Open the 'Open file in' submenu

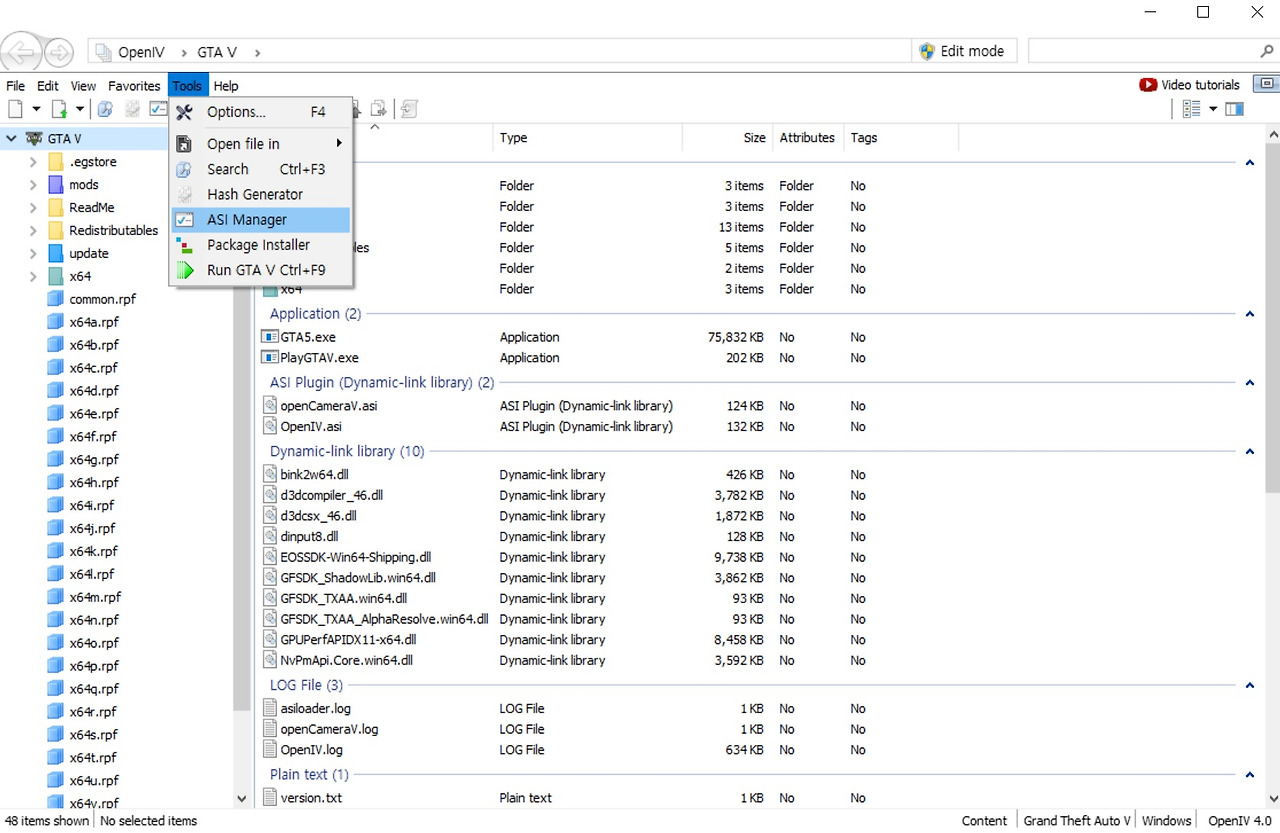tap(261, 144)
